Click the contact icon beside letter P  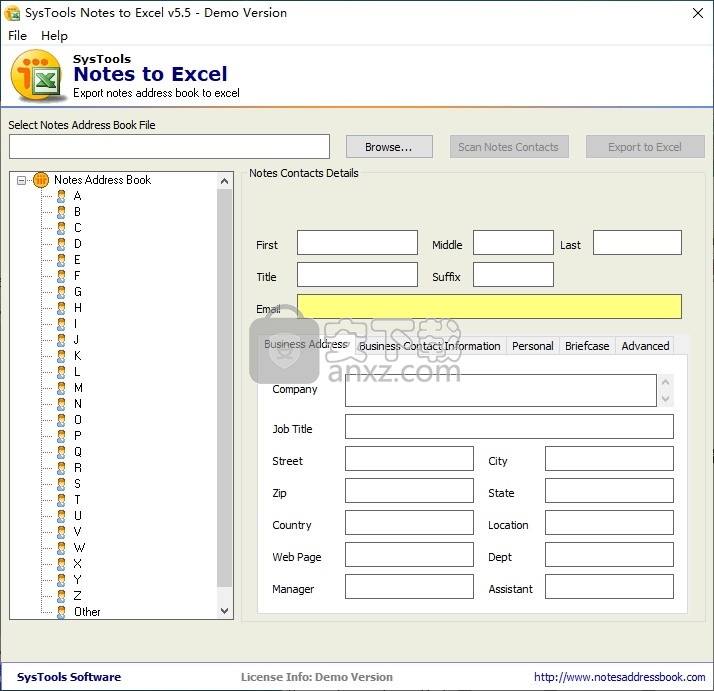point(61,436)
